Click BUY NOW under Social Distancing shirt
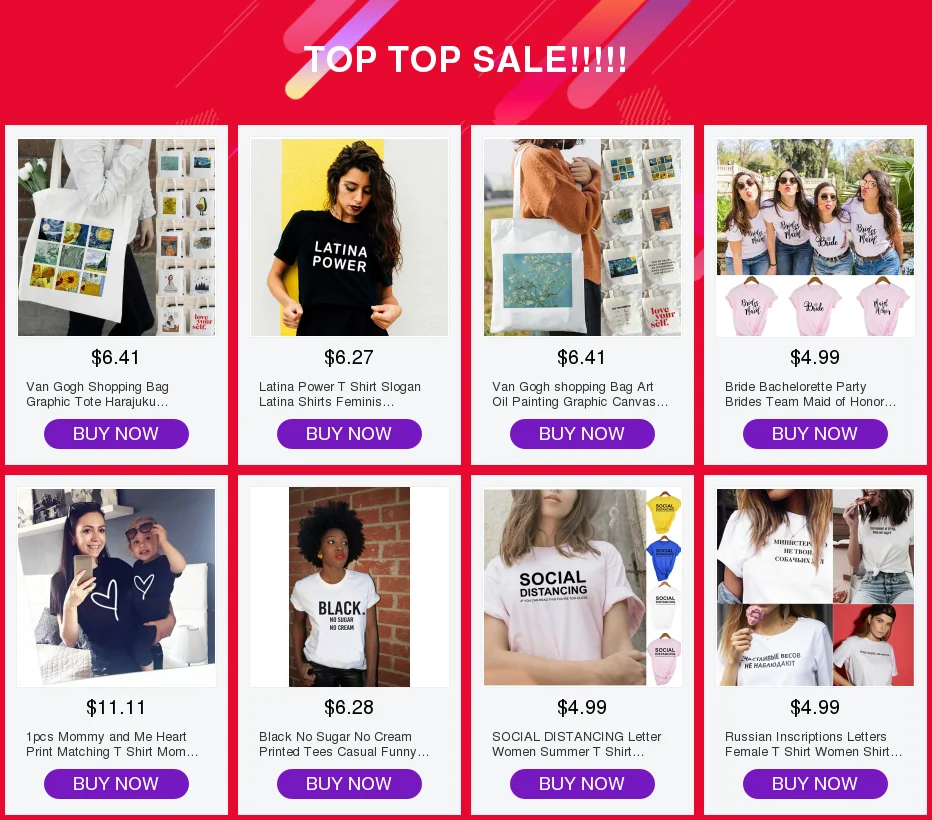Image resolution: width=932 pixels, height=820 pixels. (582, 784)
